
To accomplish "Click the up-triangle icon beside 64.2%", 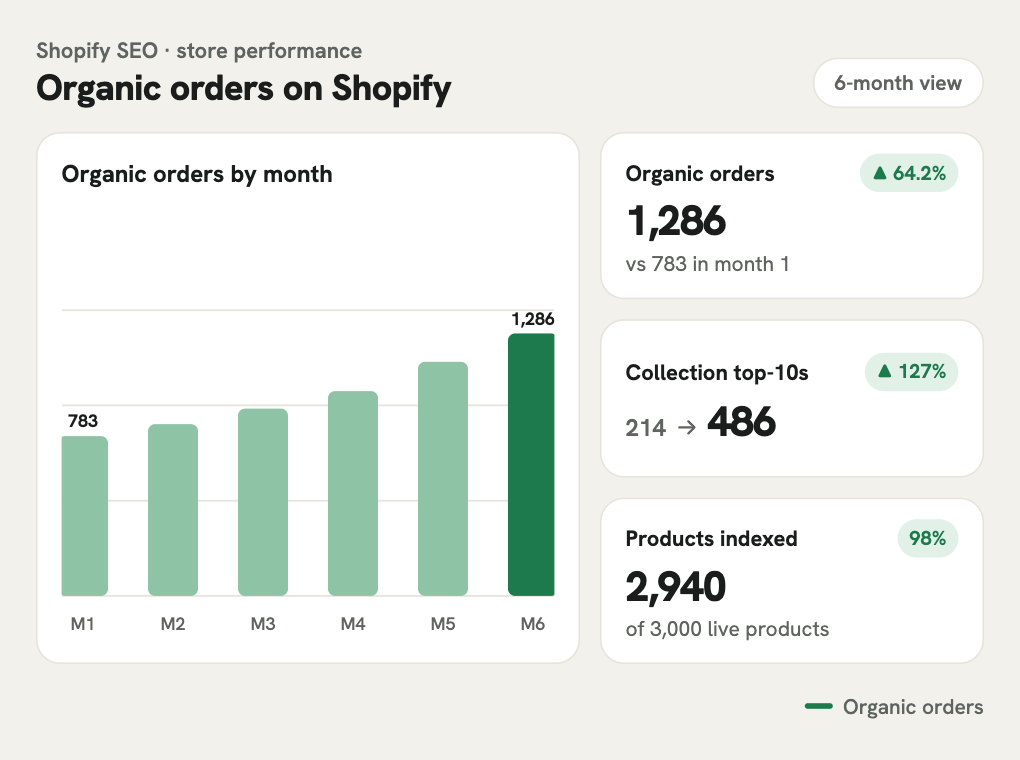I will [x=880, y=172].
